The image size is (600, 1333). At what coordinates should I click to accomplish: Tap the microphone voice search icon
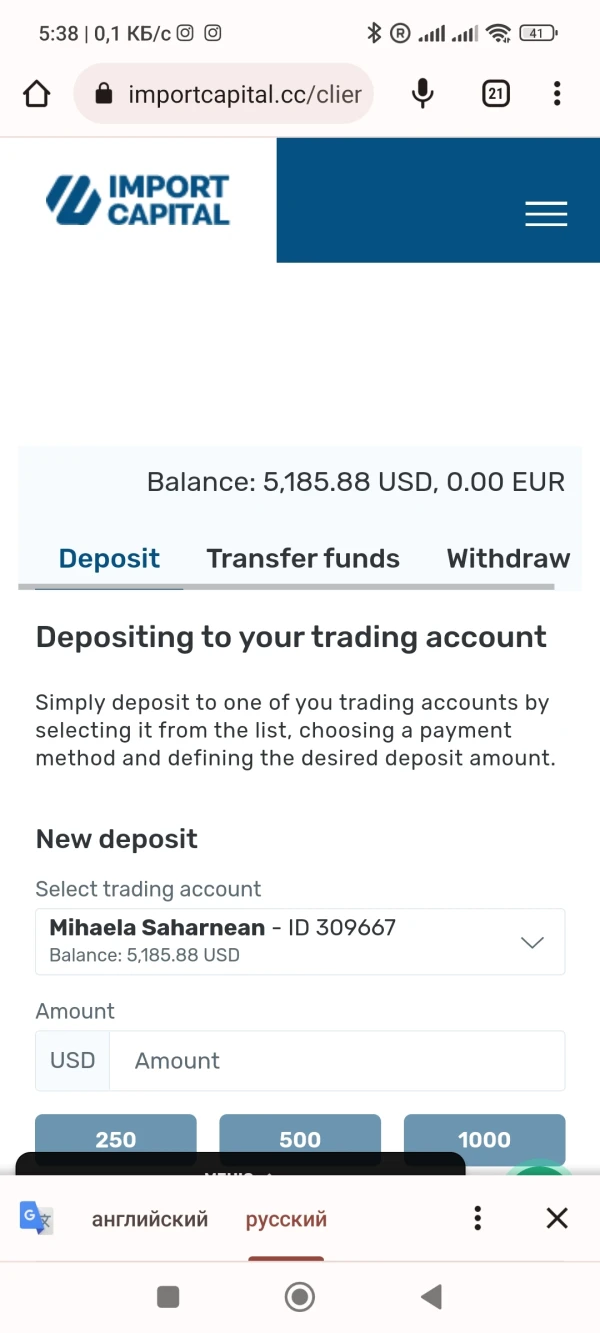point(423,95)
